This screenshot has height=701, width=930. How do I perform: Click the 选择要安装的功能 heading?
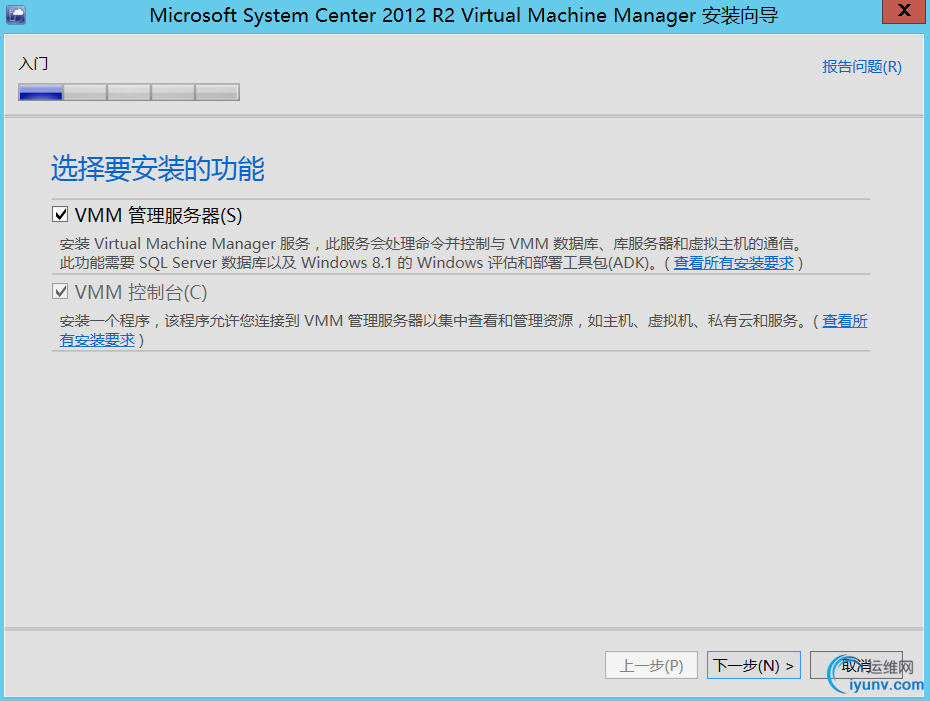click(158, 168)
